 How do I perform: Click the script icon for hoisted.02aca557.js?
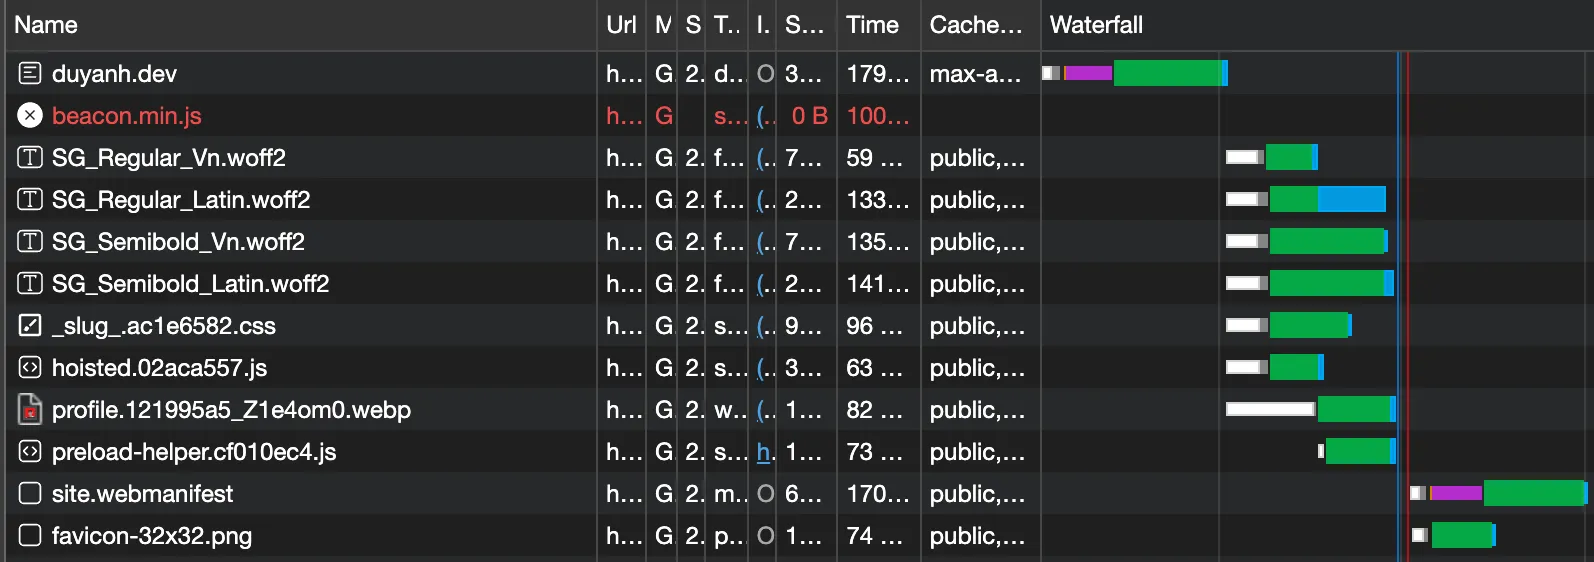tap(30, 368)
